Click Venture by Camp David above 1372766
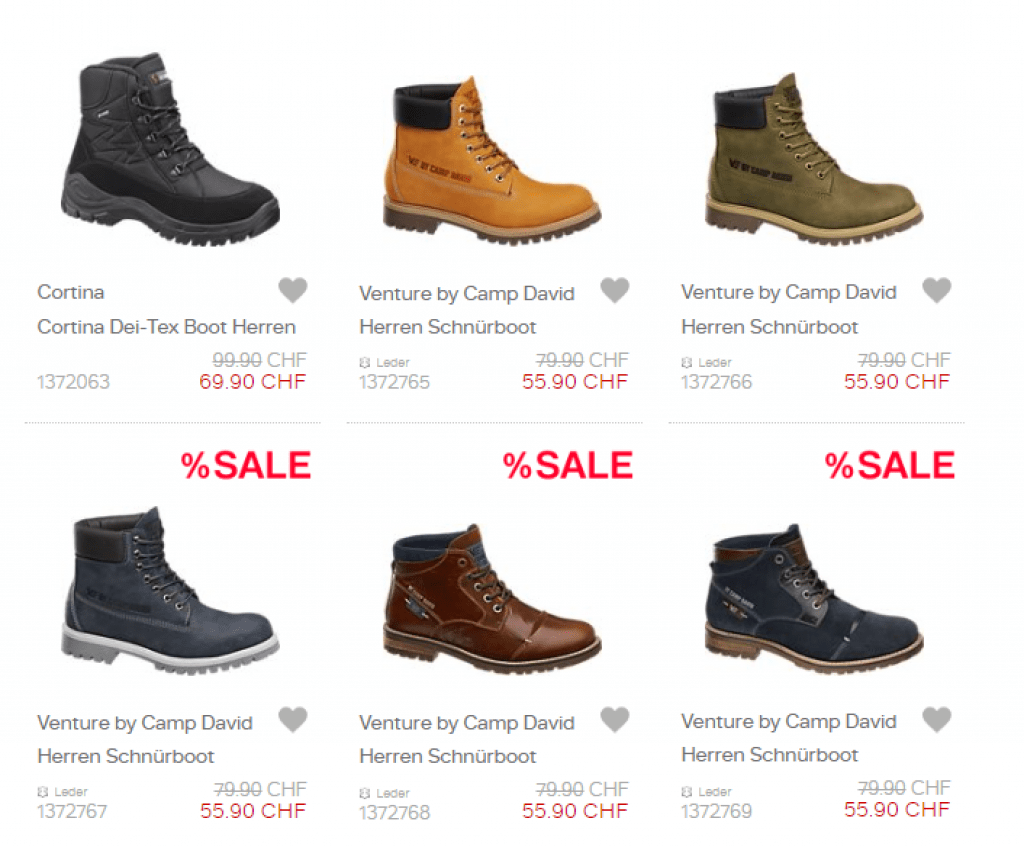 coord(789,292)
